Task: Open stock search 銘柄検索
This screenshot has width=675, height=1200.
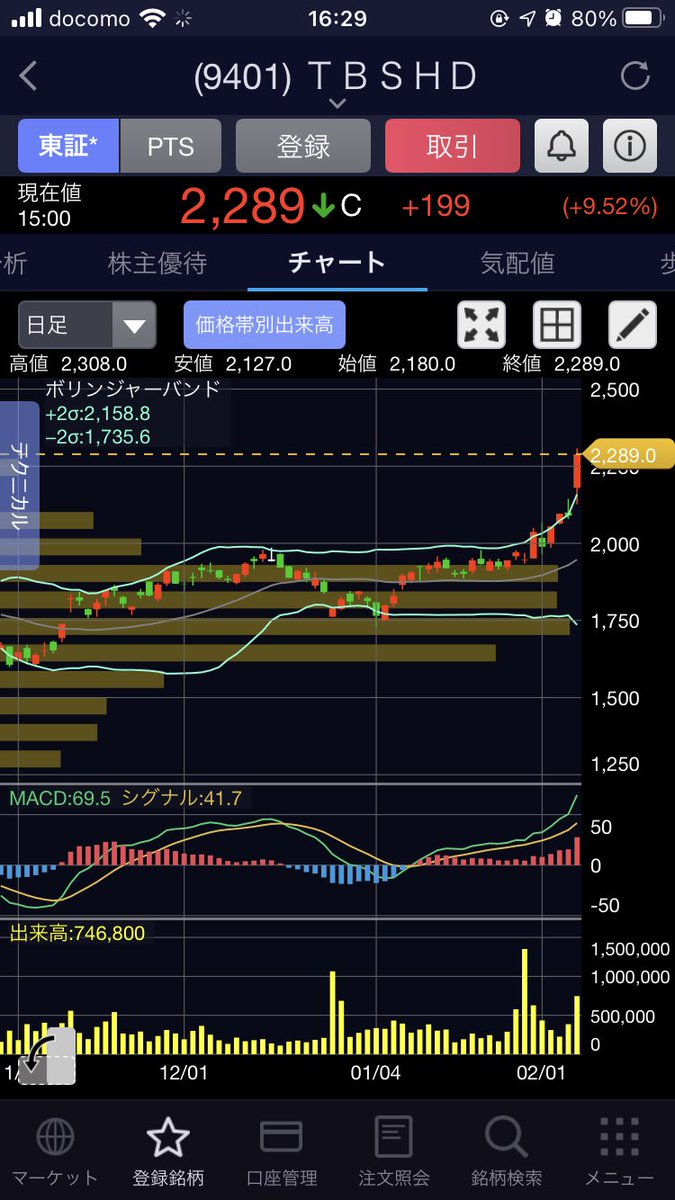Action: pyautogui.click(x=506, y=1152)
